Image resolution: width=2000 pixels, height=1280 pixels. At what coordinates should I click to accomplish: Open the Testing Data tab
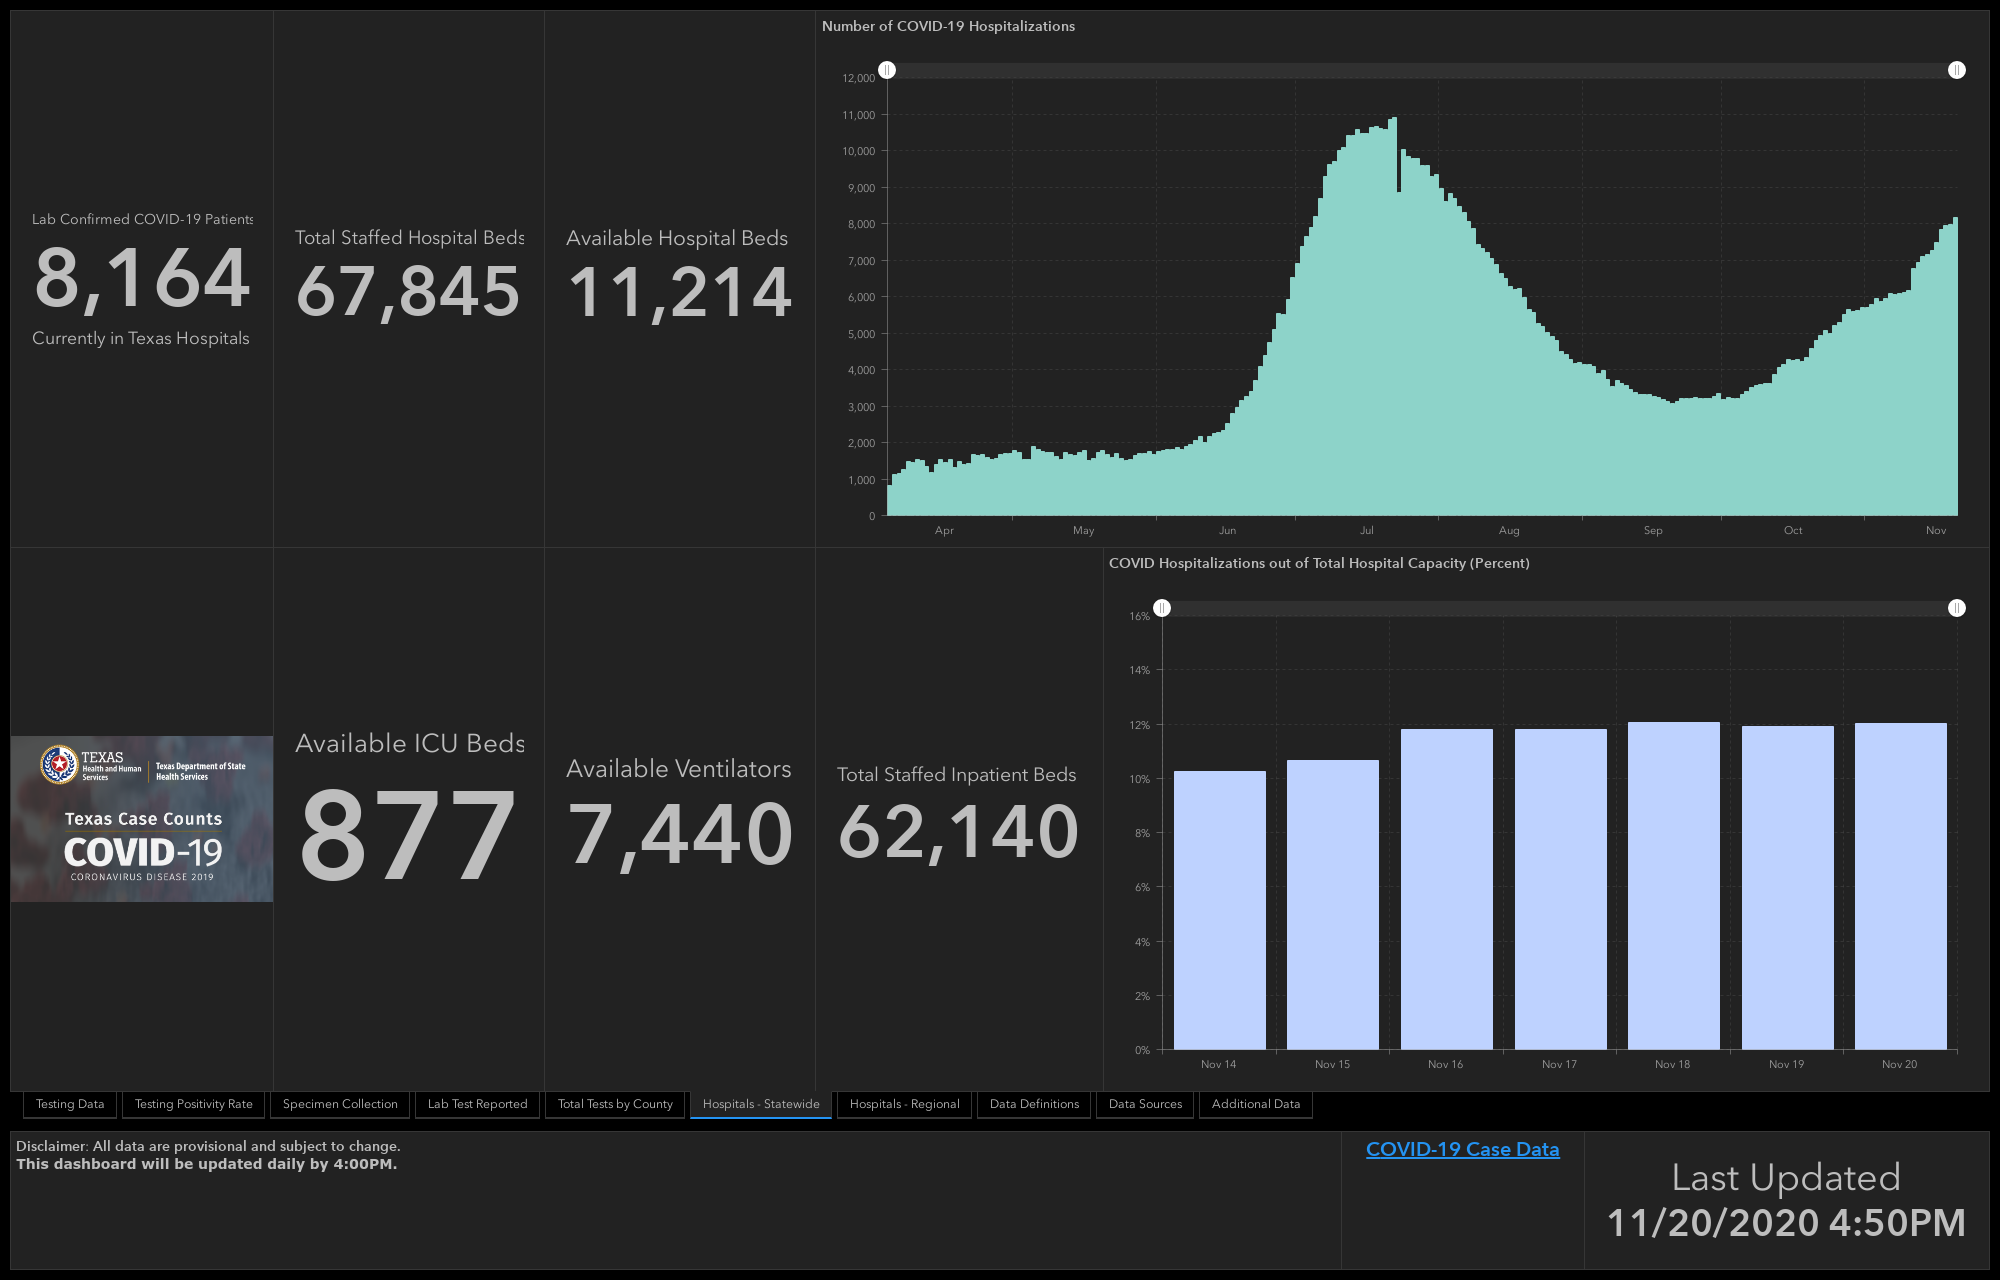point(70,1104)
